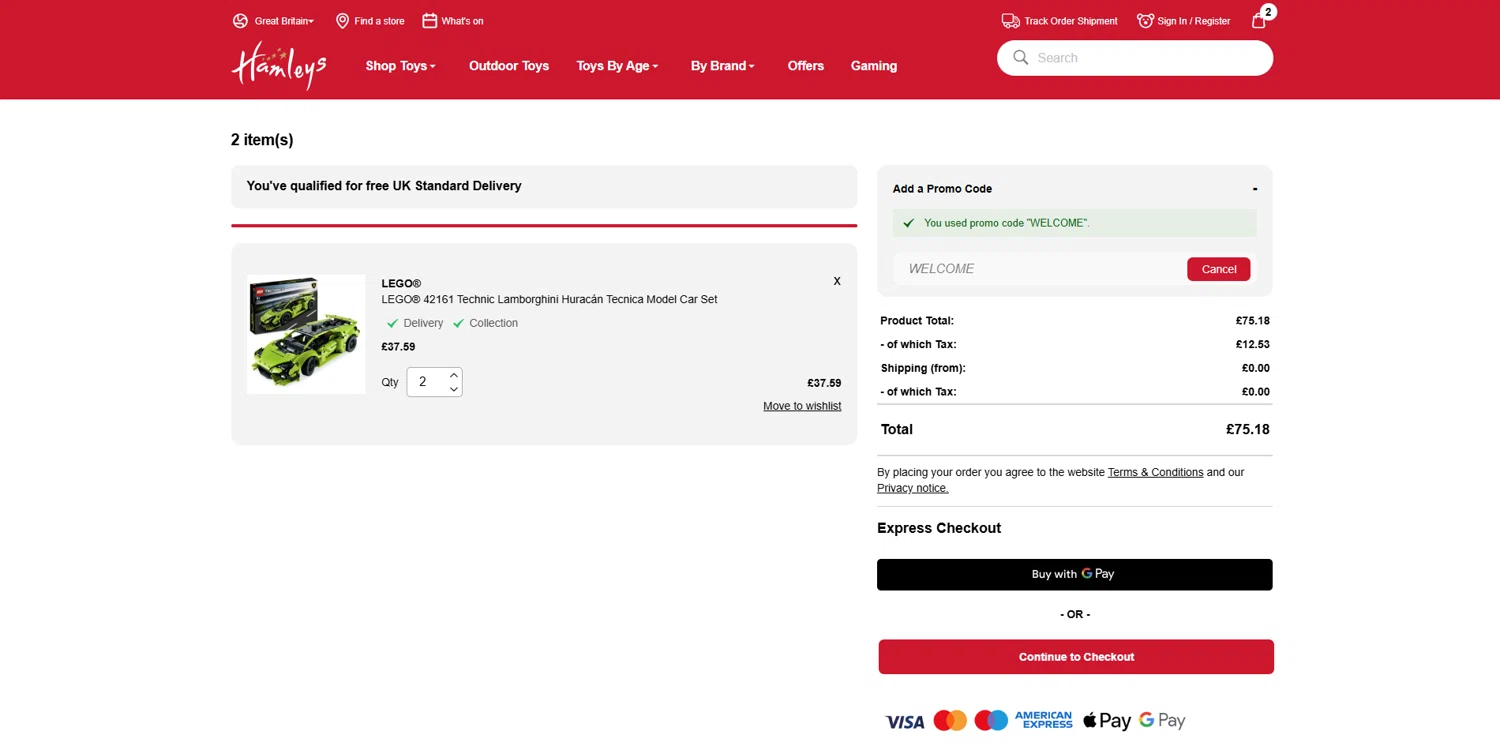Expand the Toys By Age menu
Screen dimensions: 1500x746
pos(617,66)
